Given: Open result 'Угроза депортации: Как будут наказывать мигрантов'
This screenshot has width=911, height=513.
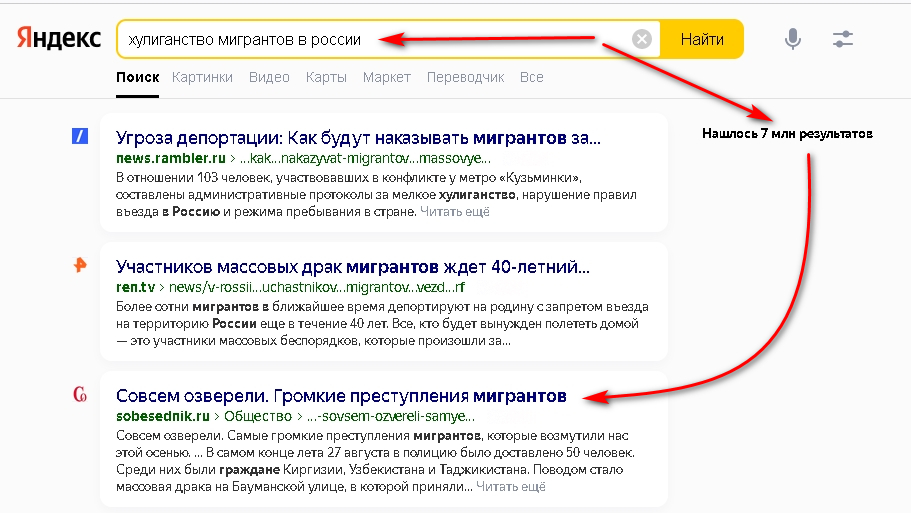Looking at the screenshot, I should [x=358, y=138].
